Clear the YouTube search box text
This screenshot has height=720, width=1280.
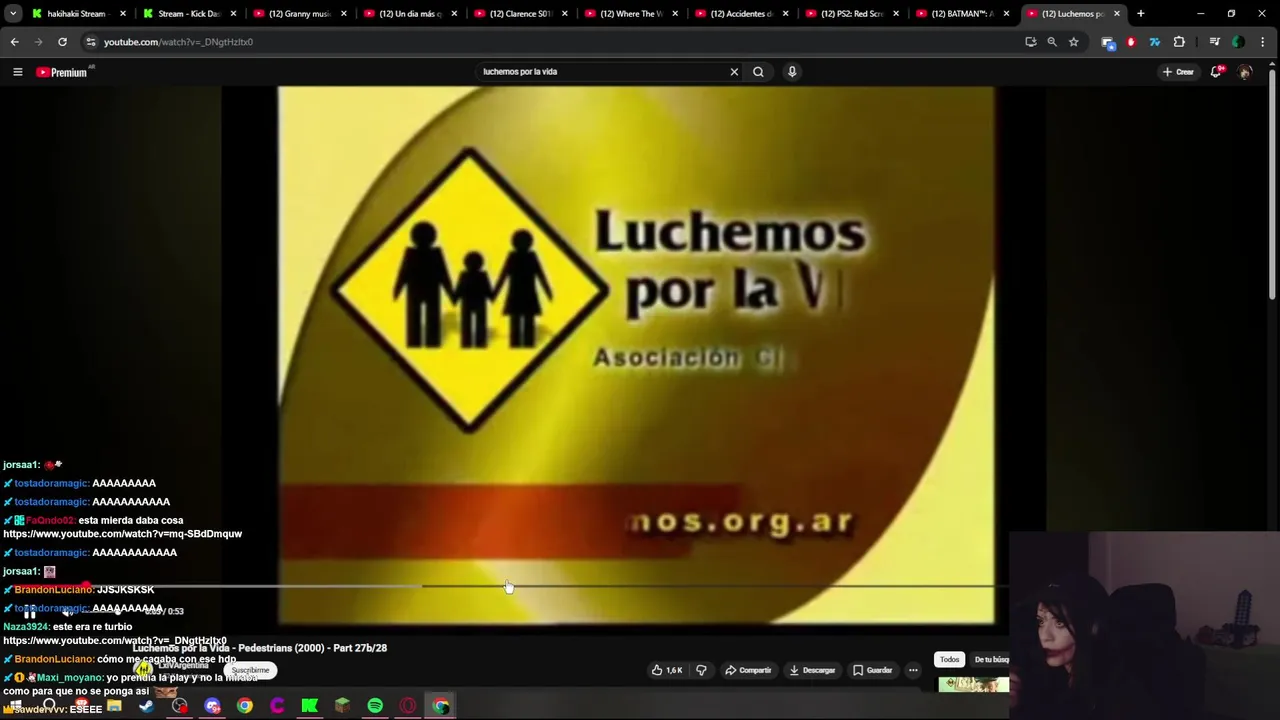pos(734,72)
